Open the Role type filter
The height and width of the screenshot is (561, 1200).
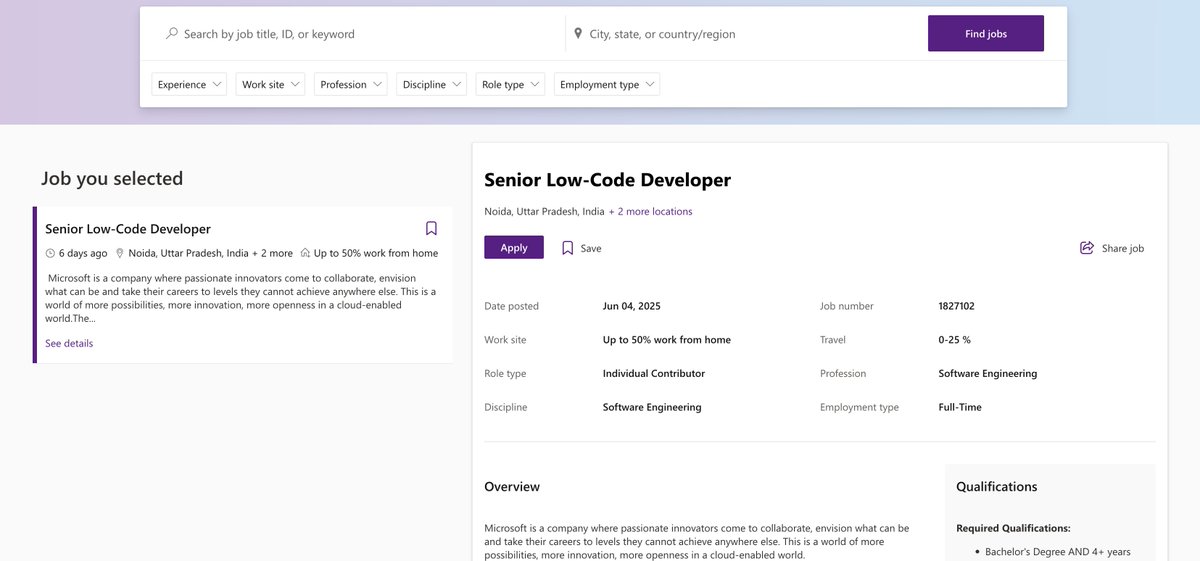pyautogui.click(x=510, y=84)
